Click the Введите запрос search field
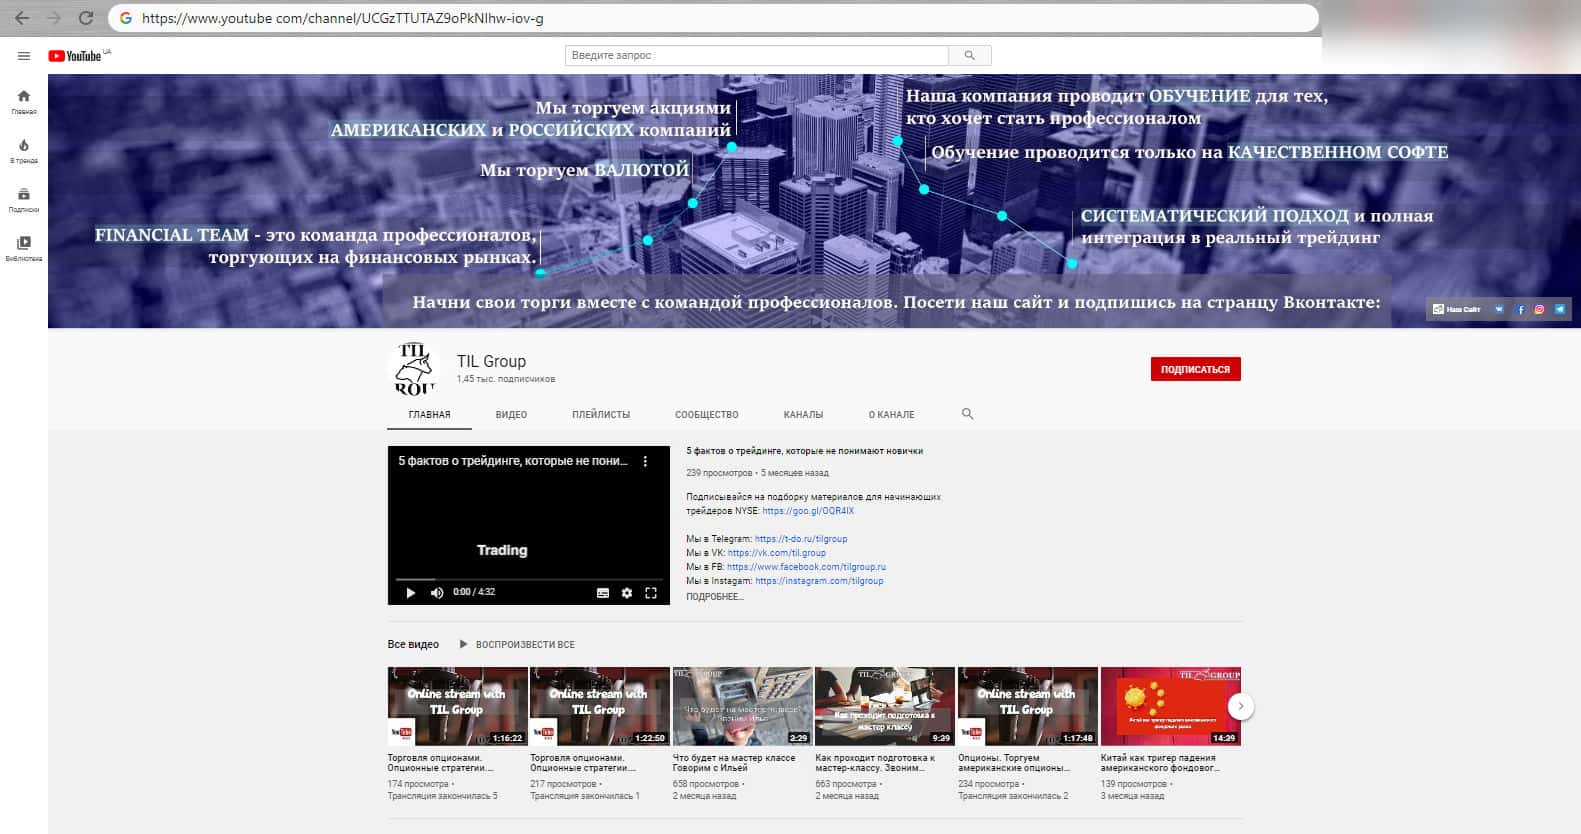 [757, 56]
